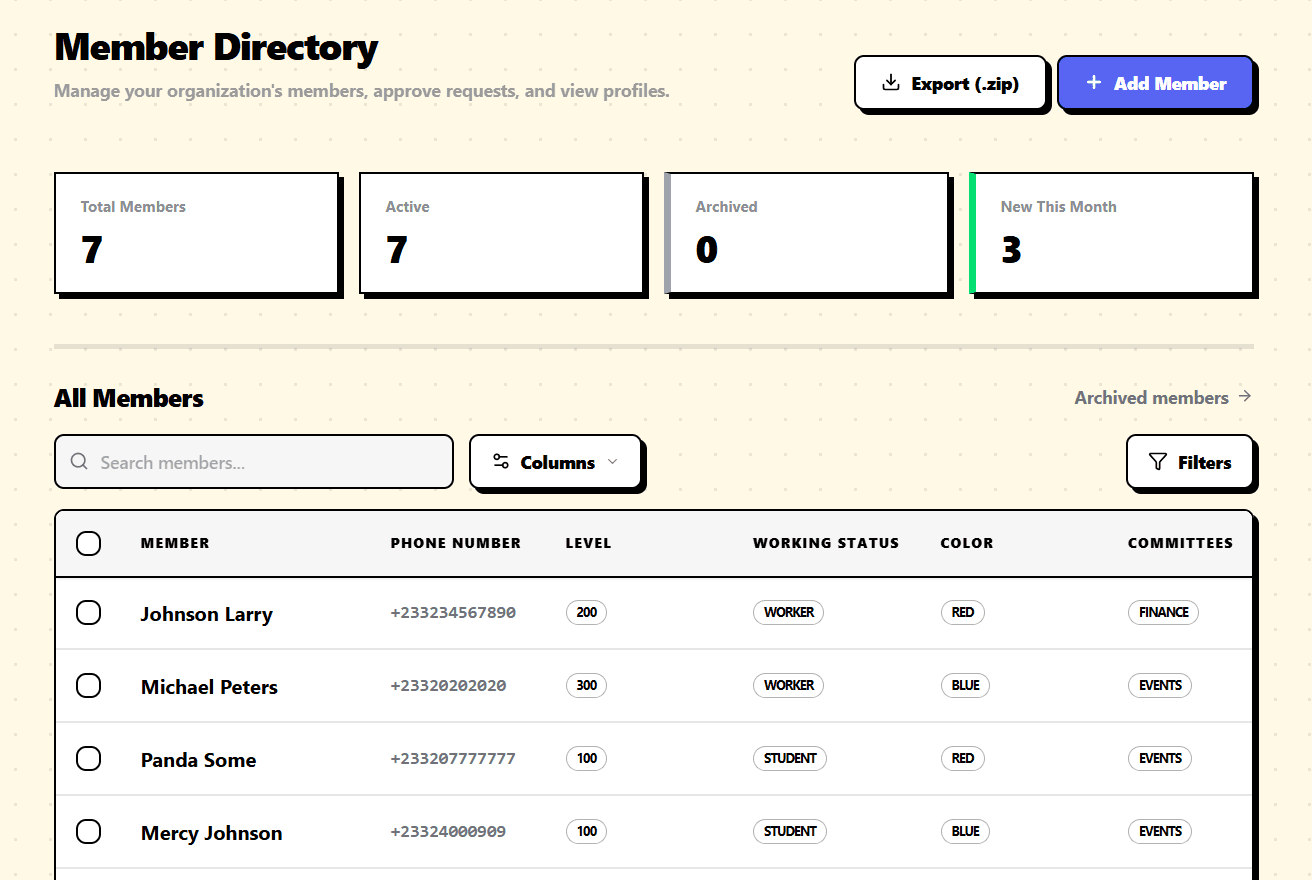Sort by the MEMBER column header

coord(175,543)
